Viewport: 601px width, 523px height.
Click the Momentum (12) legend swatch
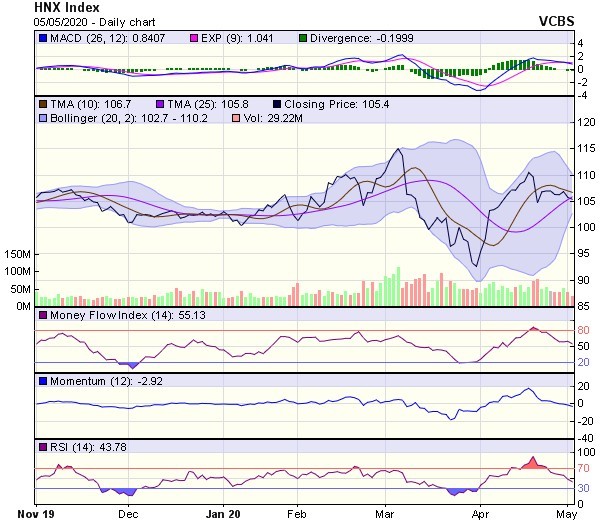point(43,381)
